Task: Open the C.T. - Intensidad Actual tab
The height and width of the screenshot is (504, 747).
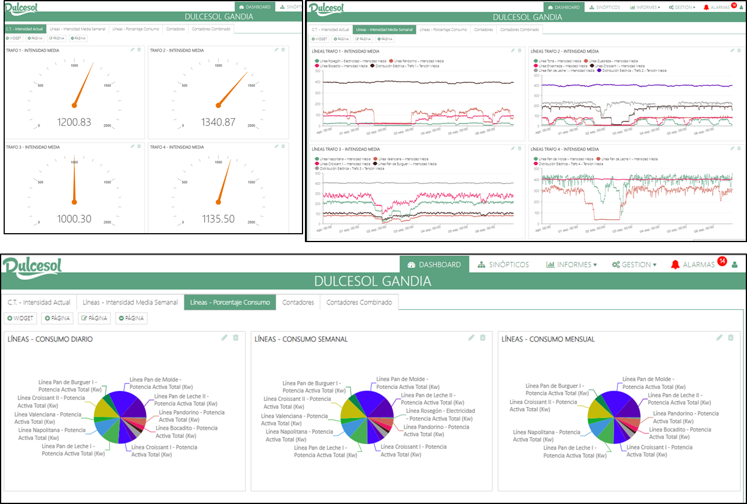Action: tap(39, 302)
